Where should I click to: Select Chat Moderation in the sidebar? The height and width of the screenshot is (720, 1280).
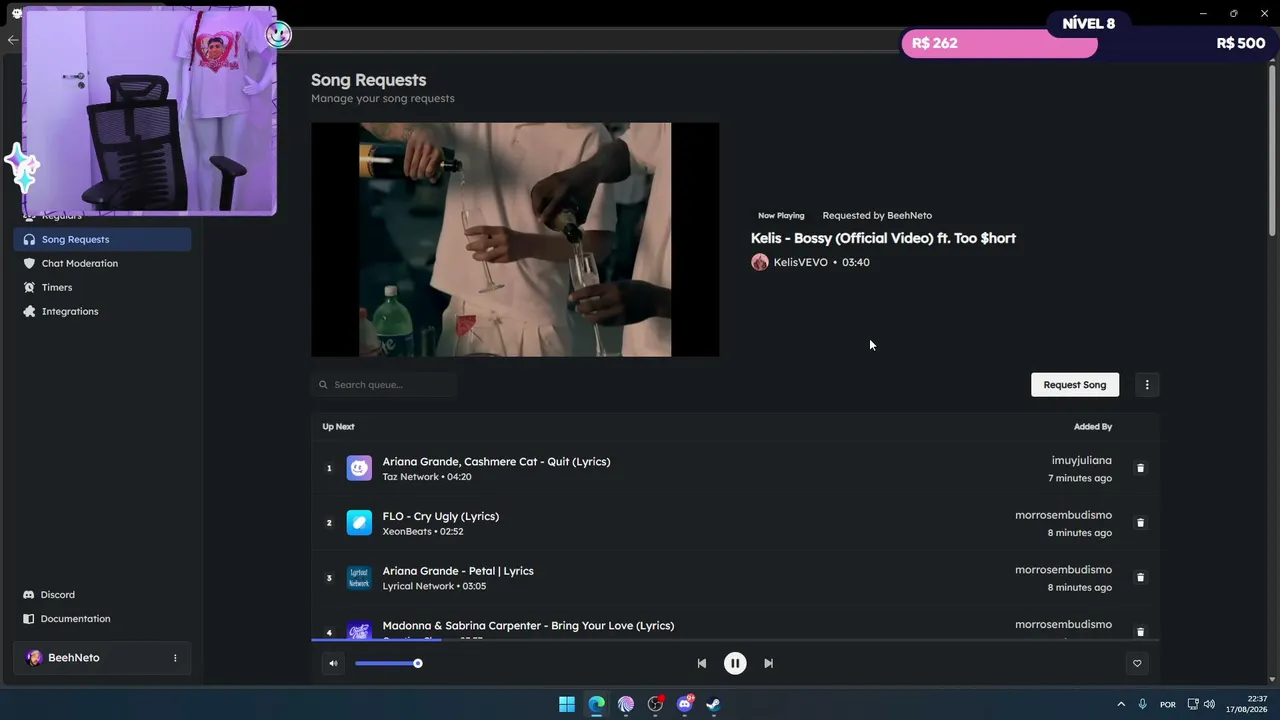coord(80,264)
